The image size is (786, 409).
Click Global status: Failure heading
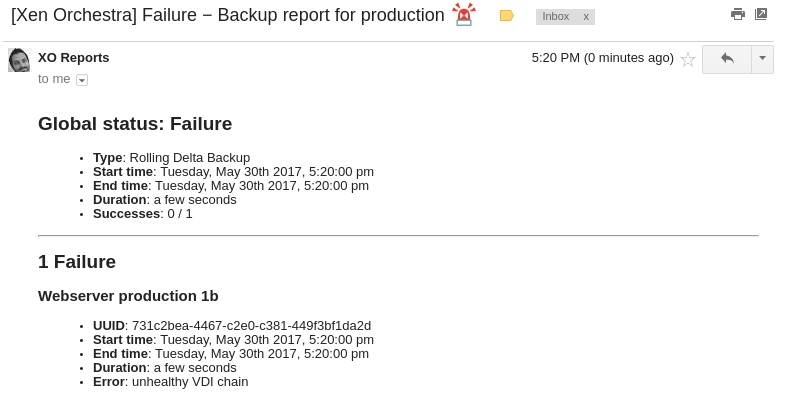tap(135, 124)
